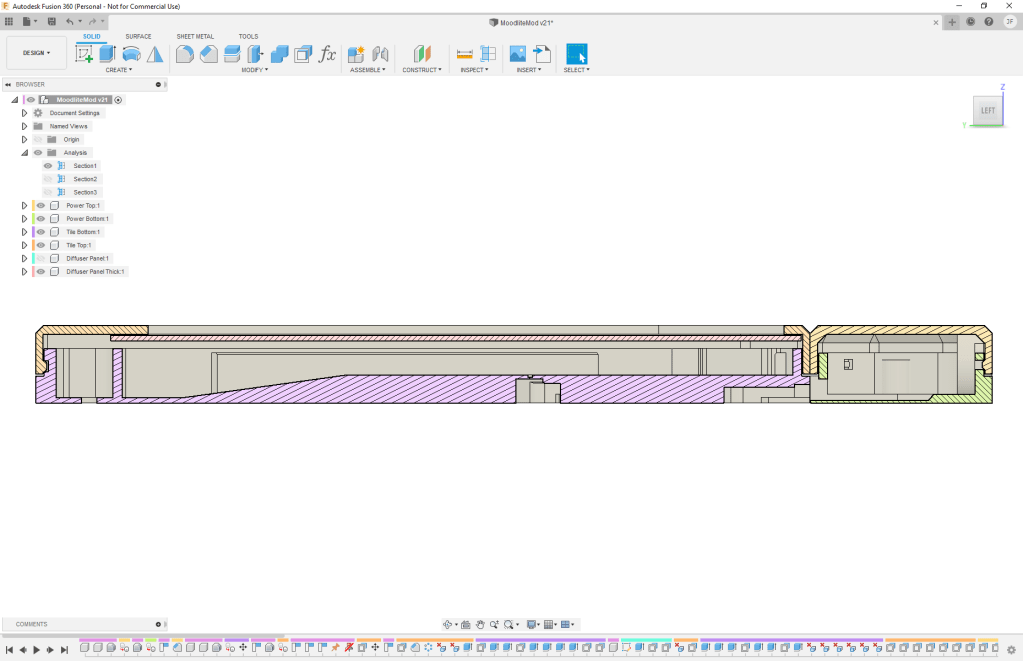
Task: Toggle visibility of Power Top:1 component
Action: tap(41, 205)
